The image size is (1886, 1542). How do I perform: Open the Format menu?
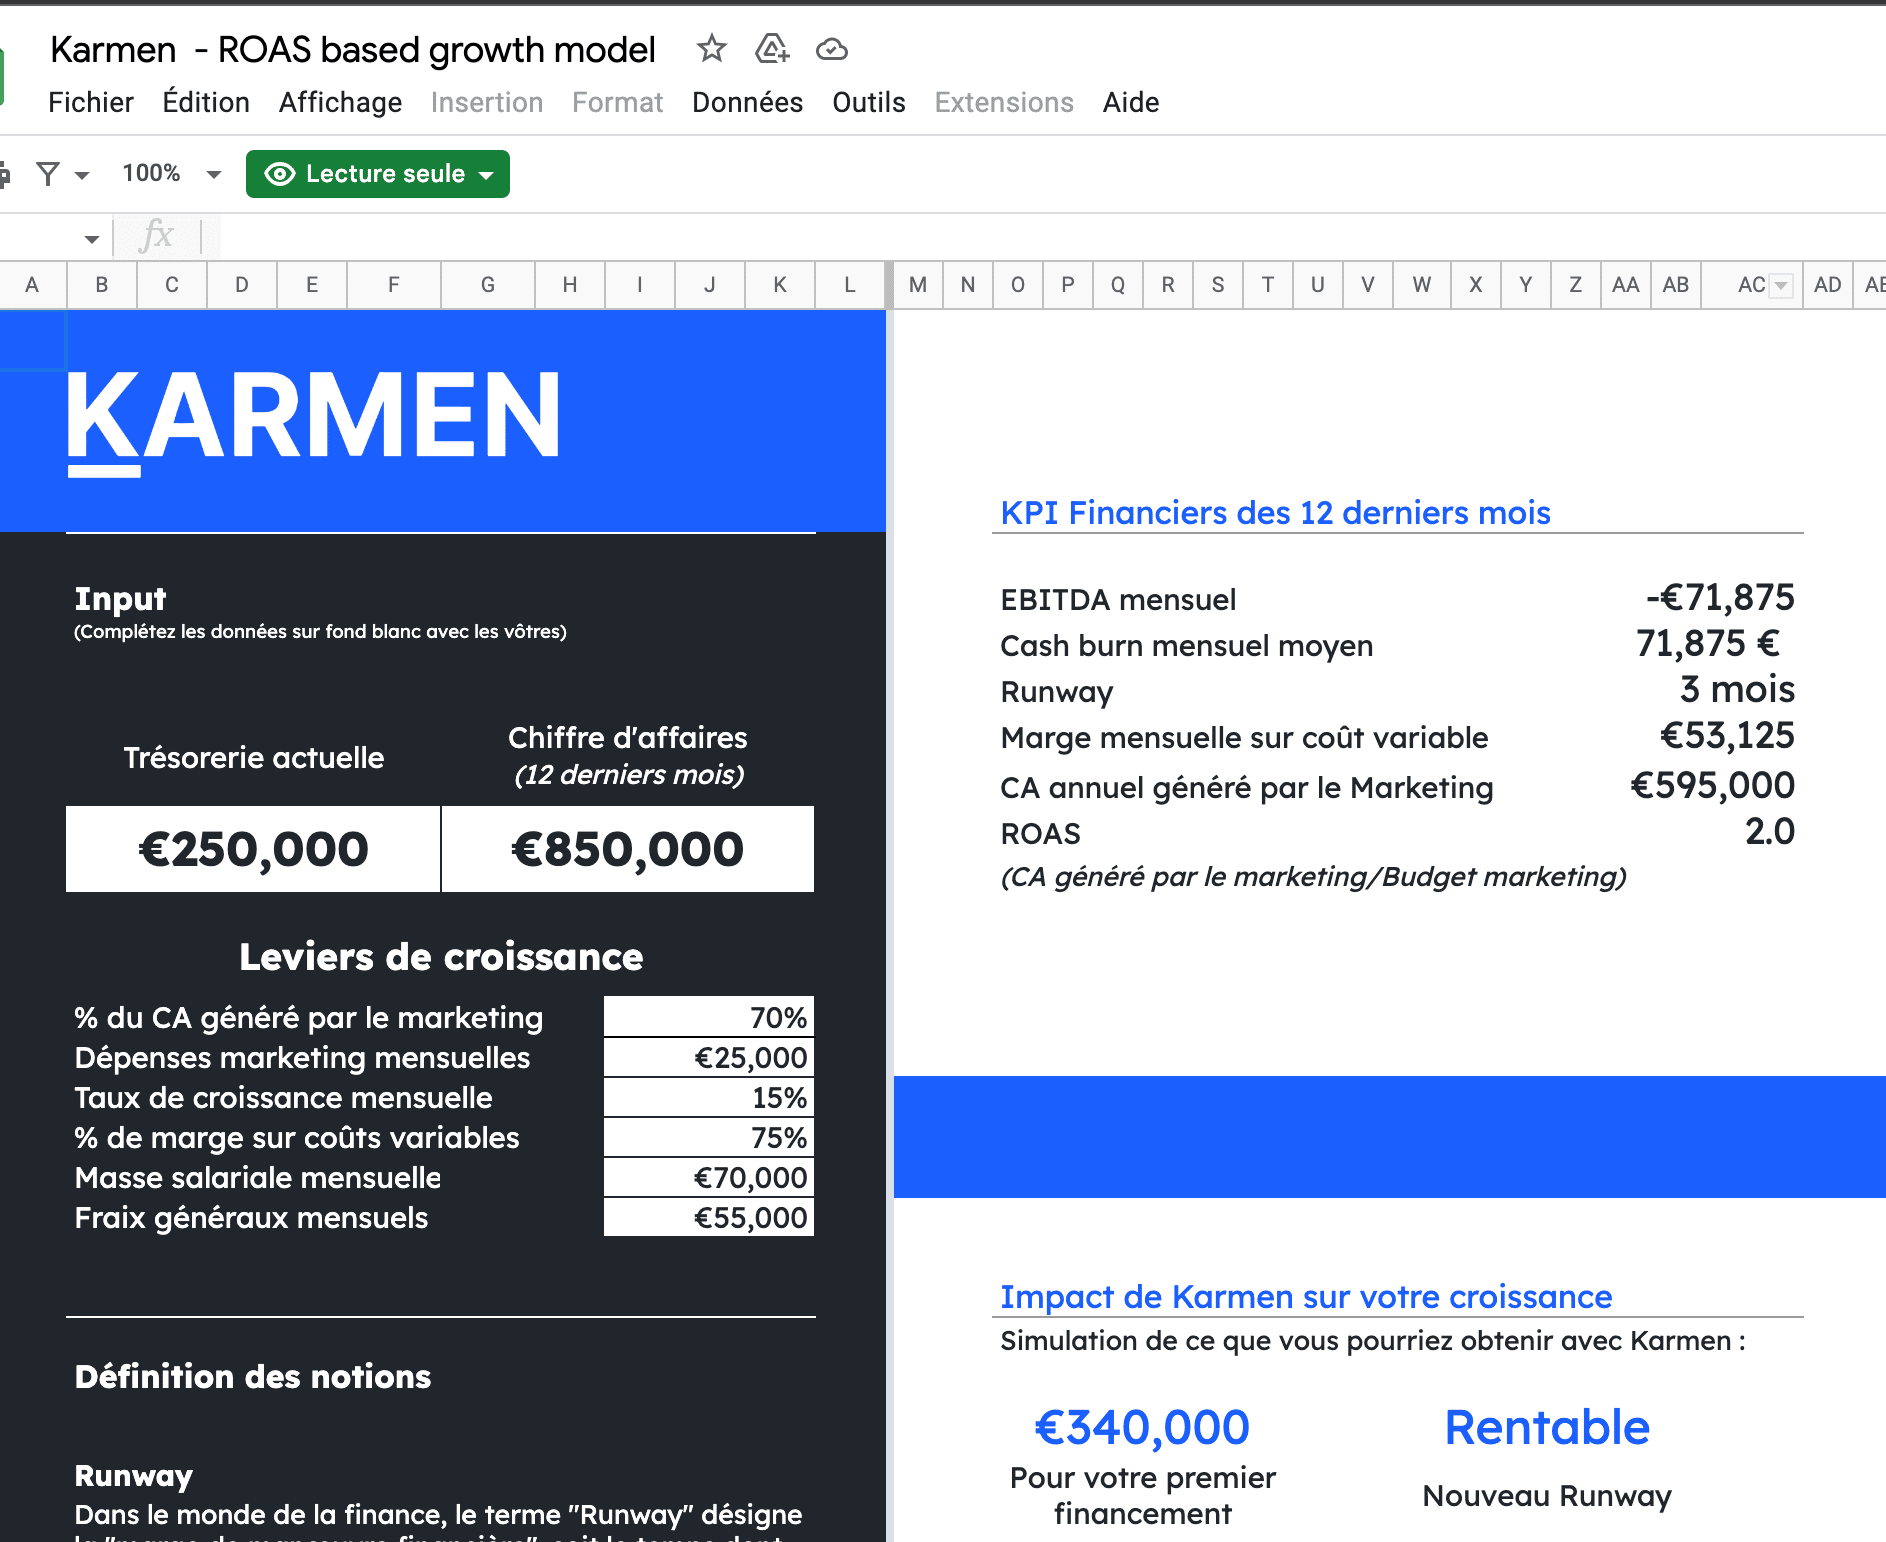617,102
